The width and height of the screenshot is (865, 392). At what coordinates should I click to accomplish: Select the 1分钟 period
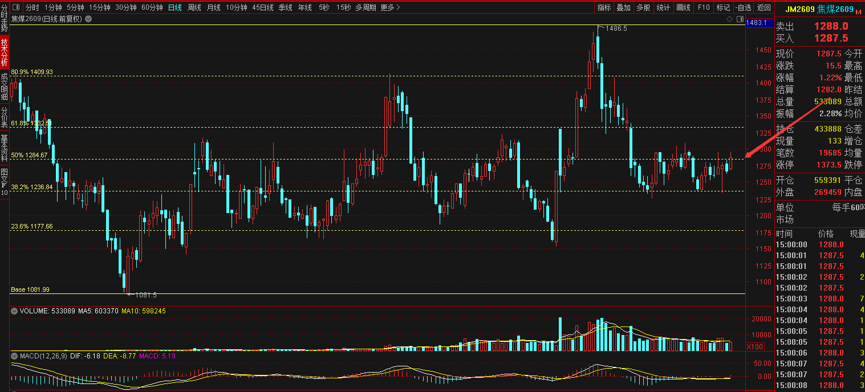[54, 8]
